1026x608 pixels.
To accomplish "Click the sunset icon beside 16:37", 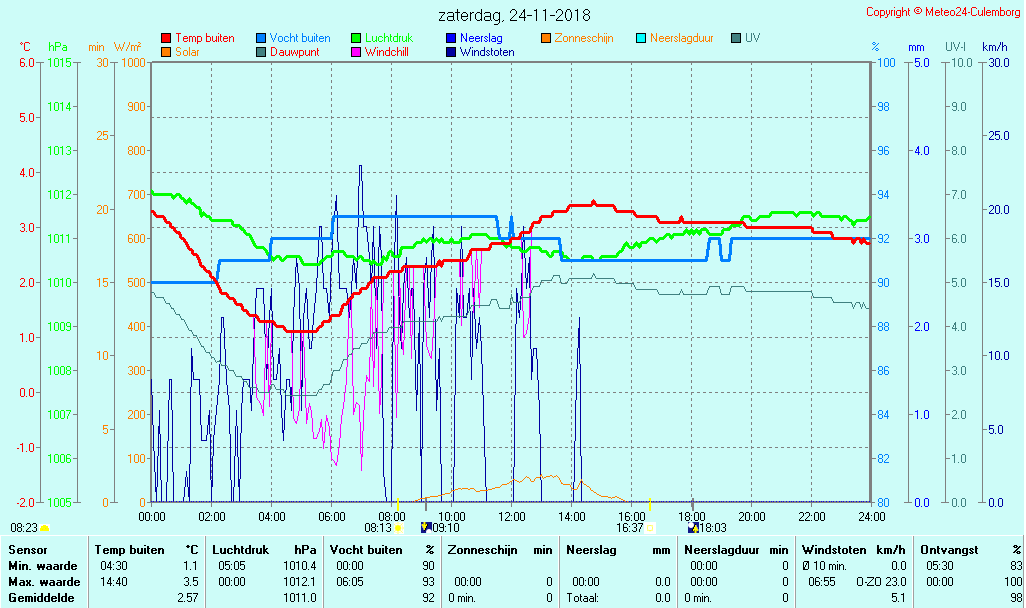I will (651, 527).
